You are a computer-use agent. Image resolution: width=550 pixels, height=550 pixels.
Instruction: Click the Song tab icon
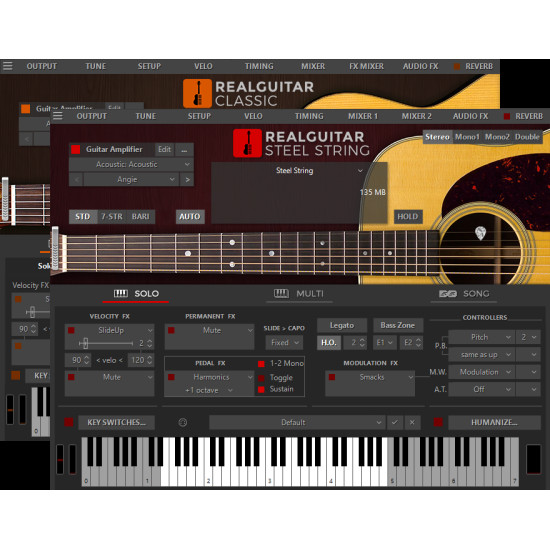pyautogui.click(x=448, y=294)
